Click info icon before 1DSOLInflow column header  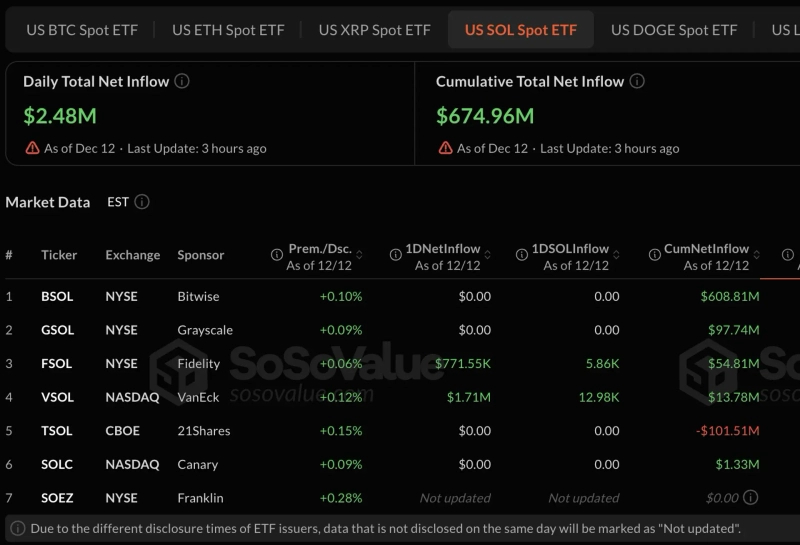tap(522, 255)
